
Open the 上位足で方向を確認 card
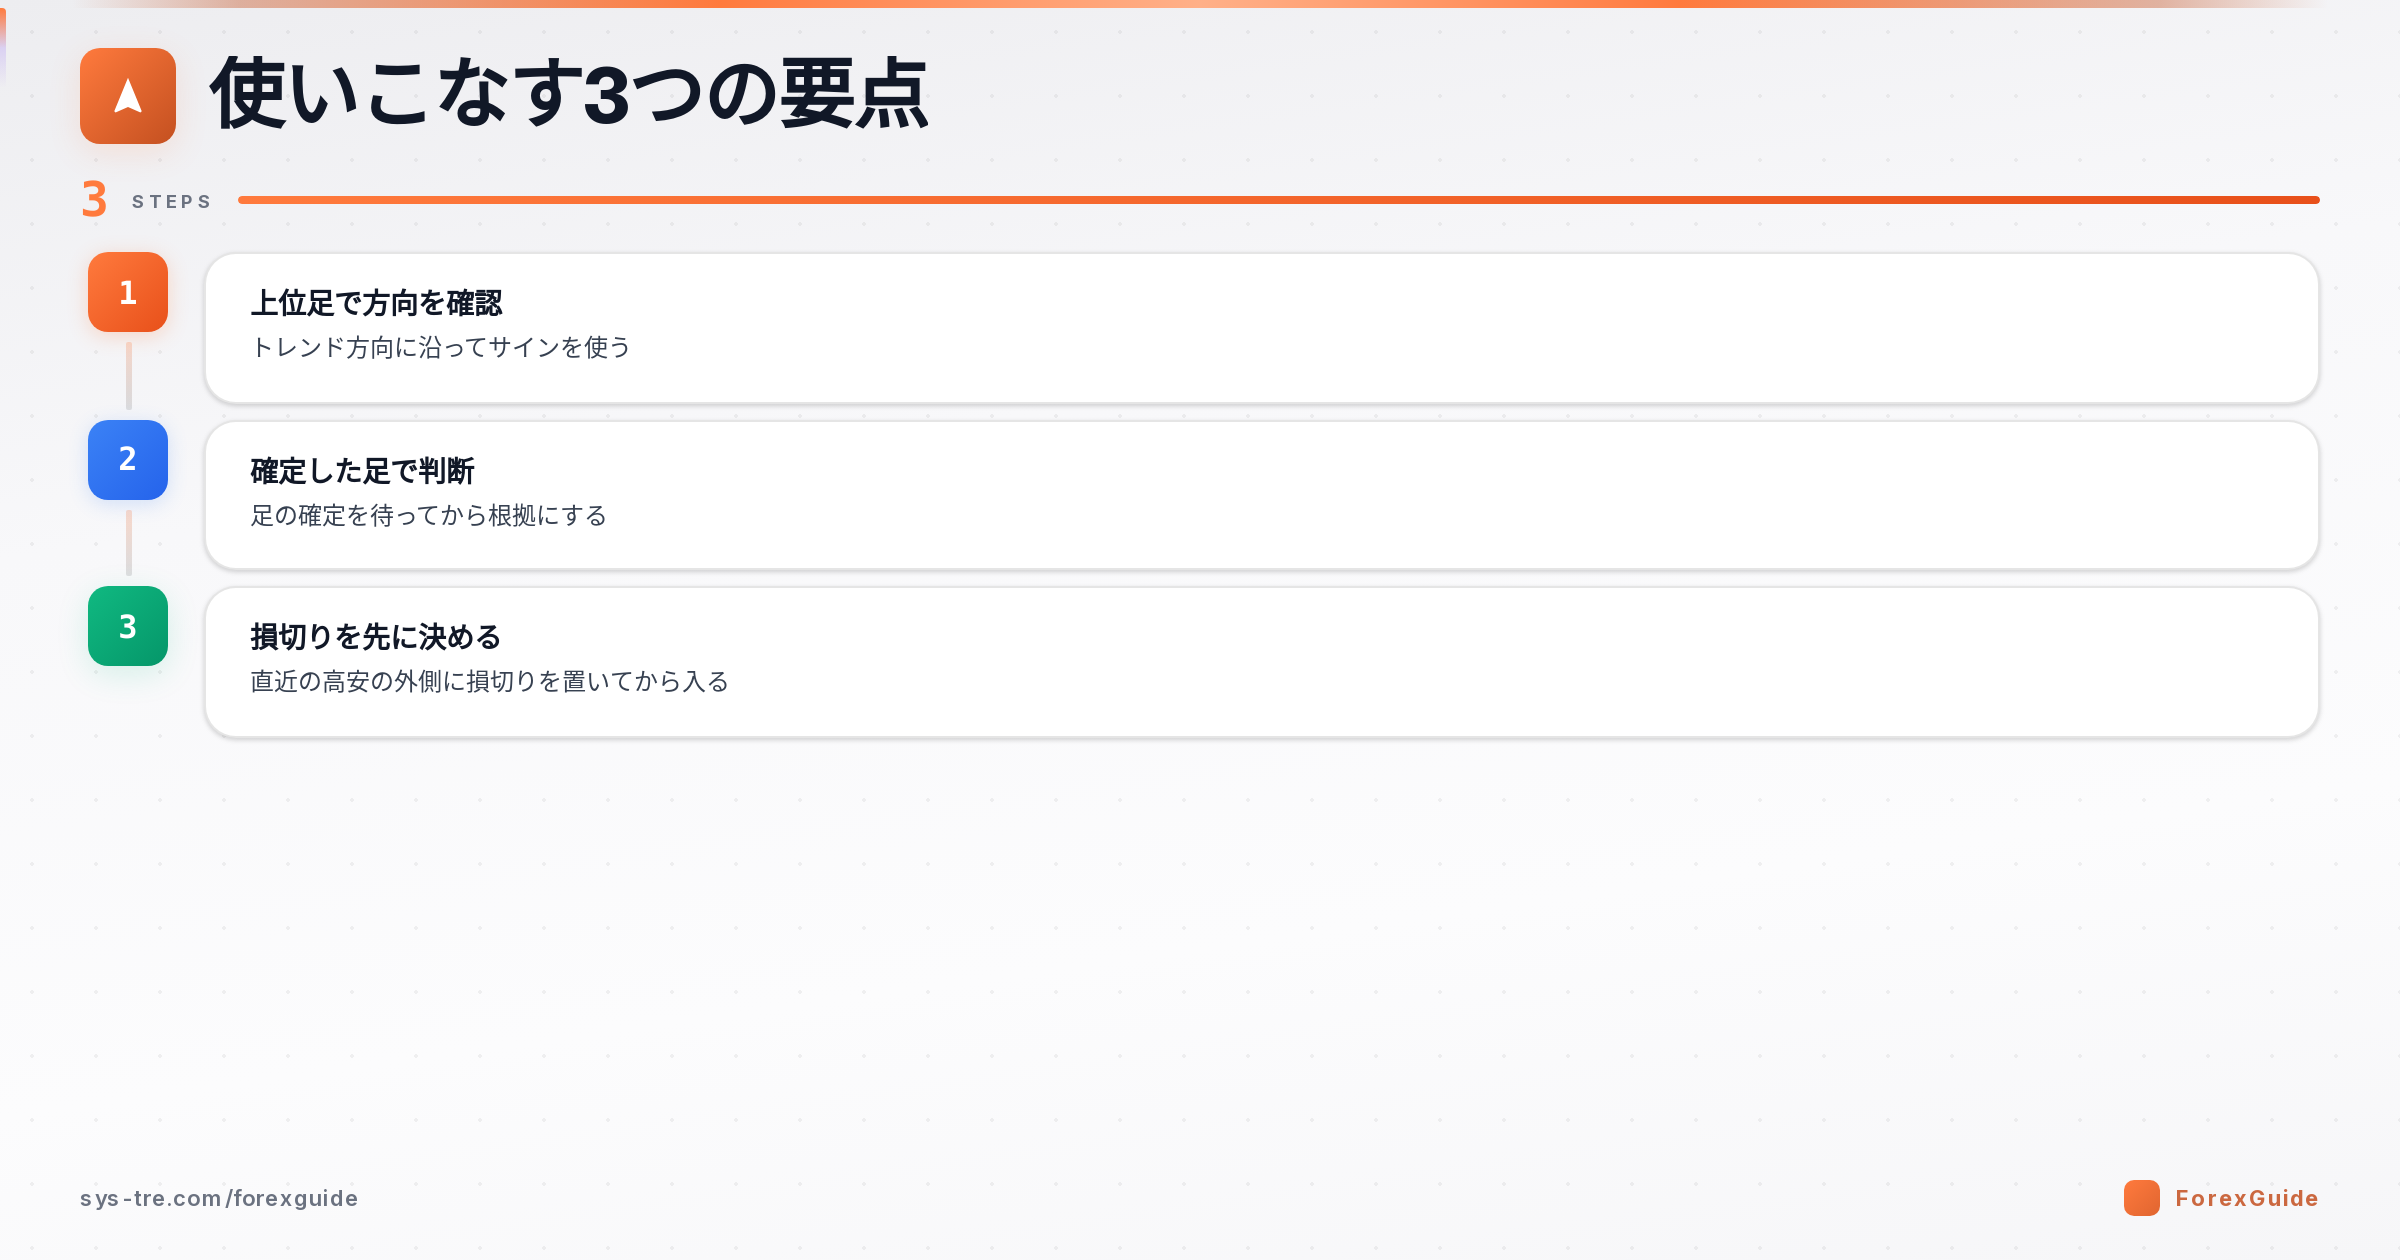coord(1262,328)
